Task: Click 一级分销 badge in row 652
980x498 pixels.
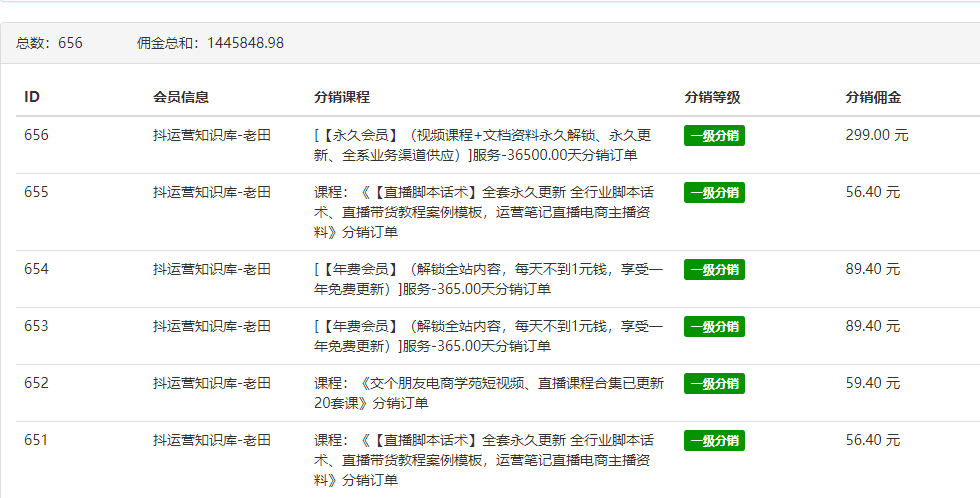Action: 714,383
